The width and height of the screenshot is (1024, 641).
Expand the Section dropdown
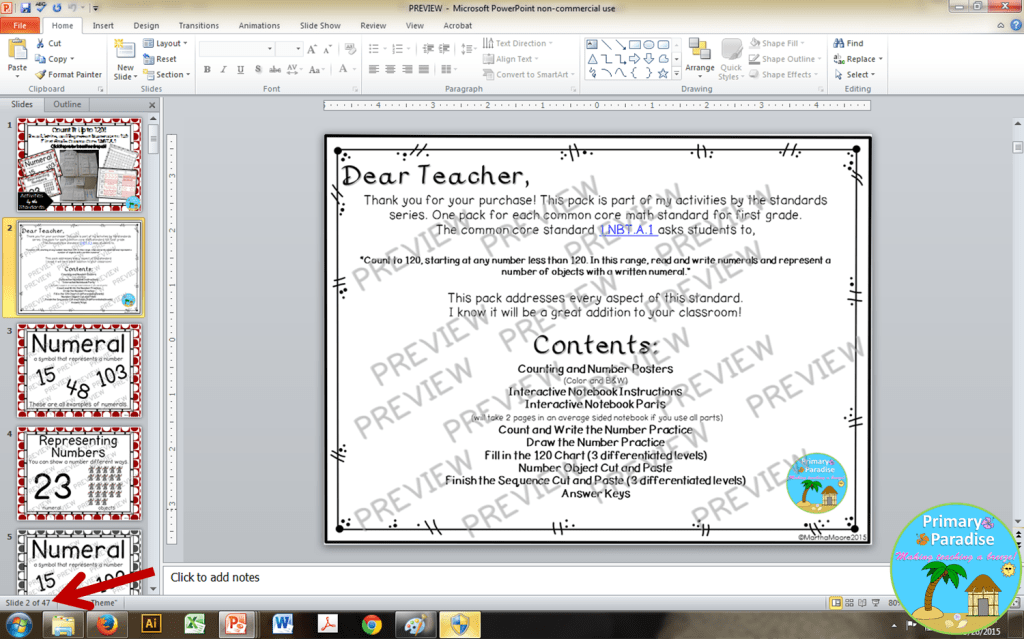(167, 74)
